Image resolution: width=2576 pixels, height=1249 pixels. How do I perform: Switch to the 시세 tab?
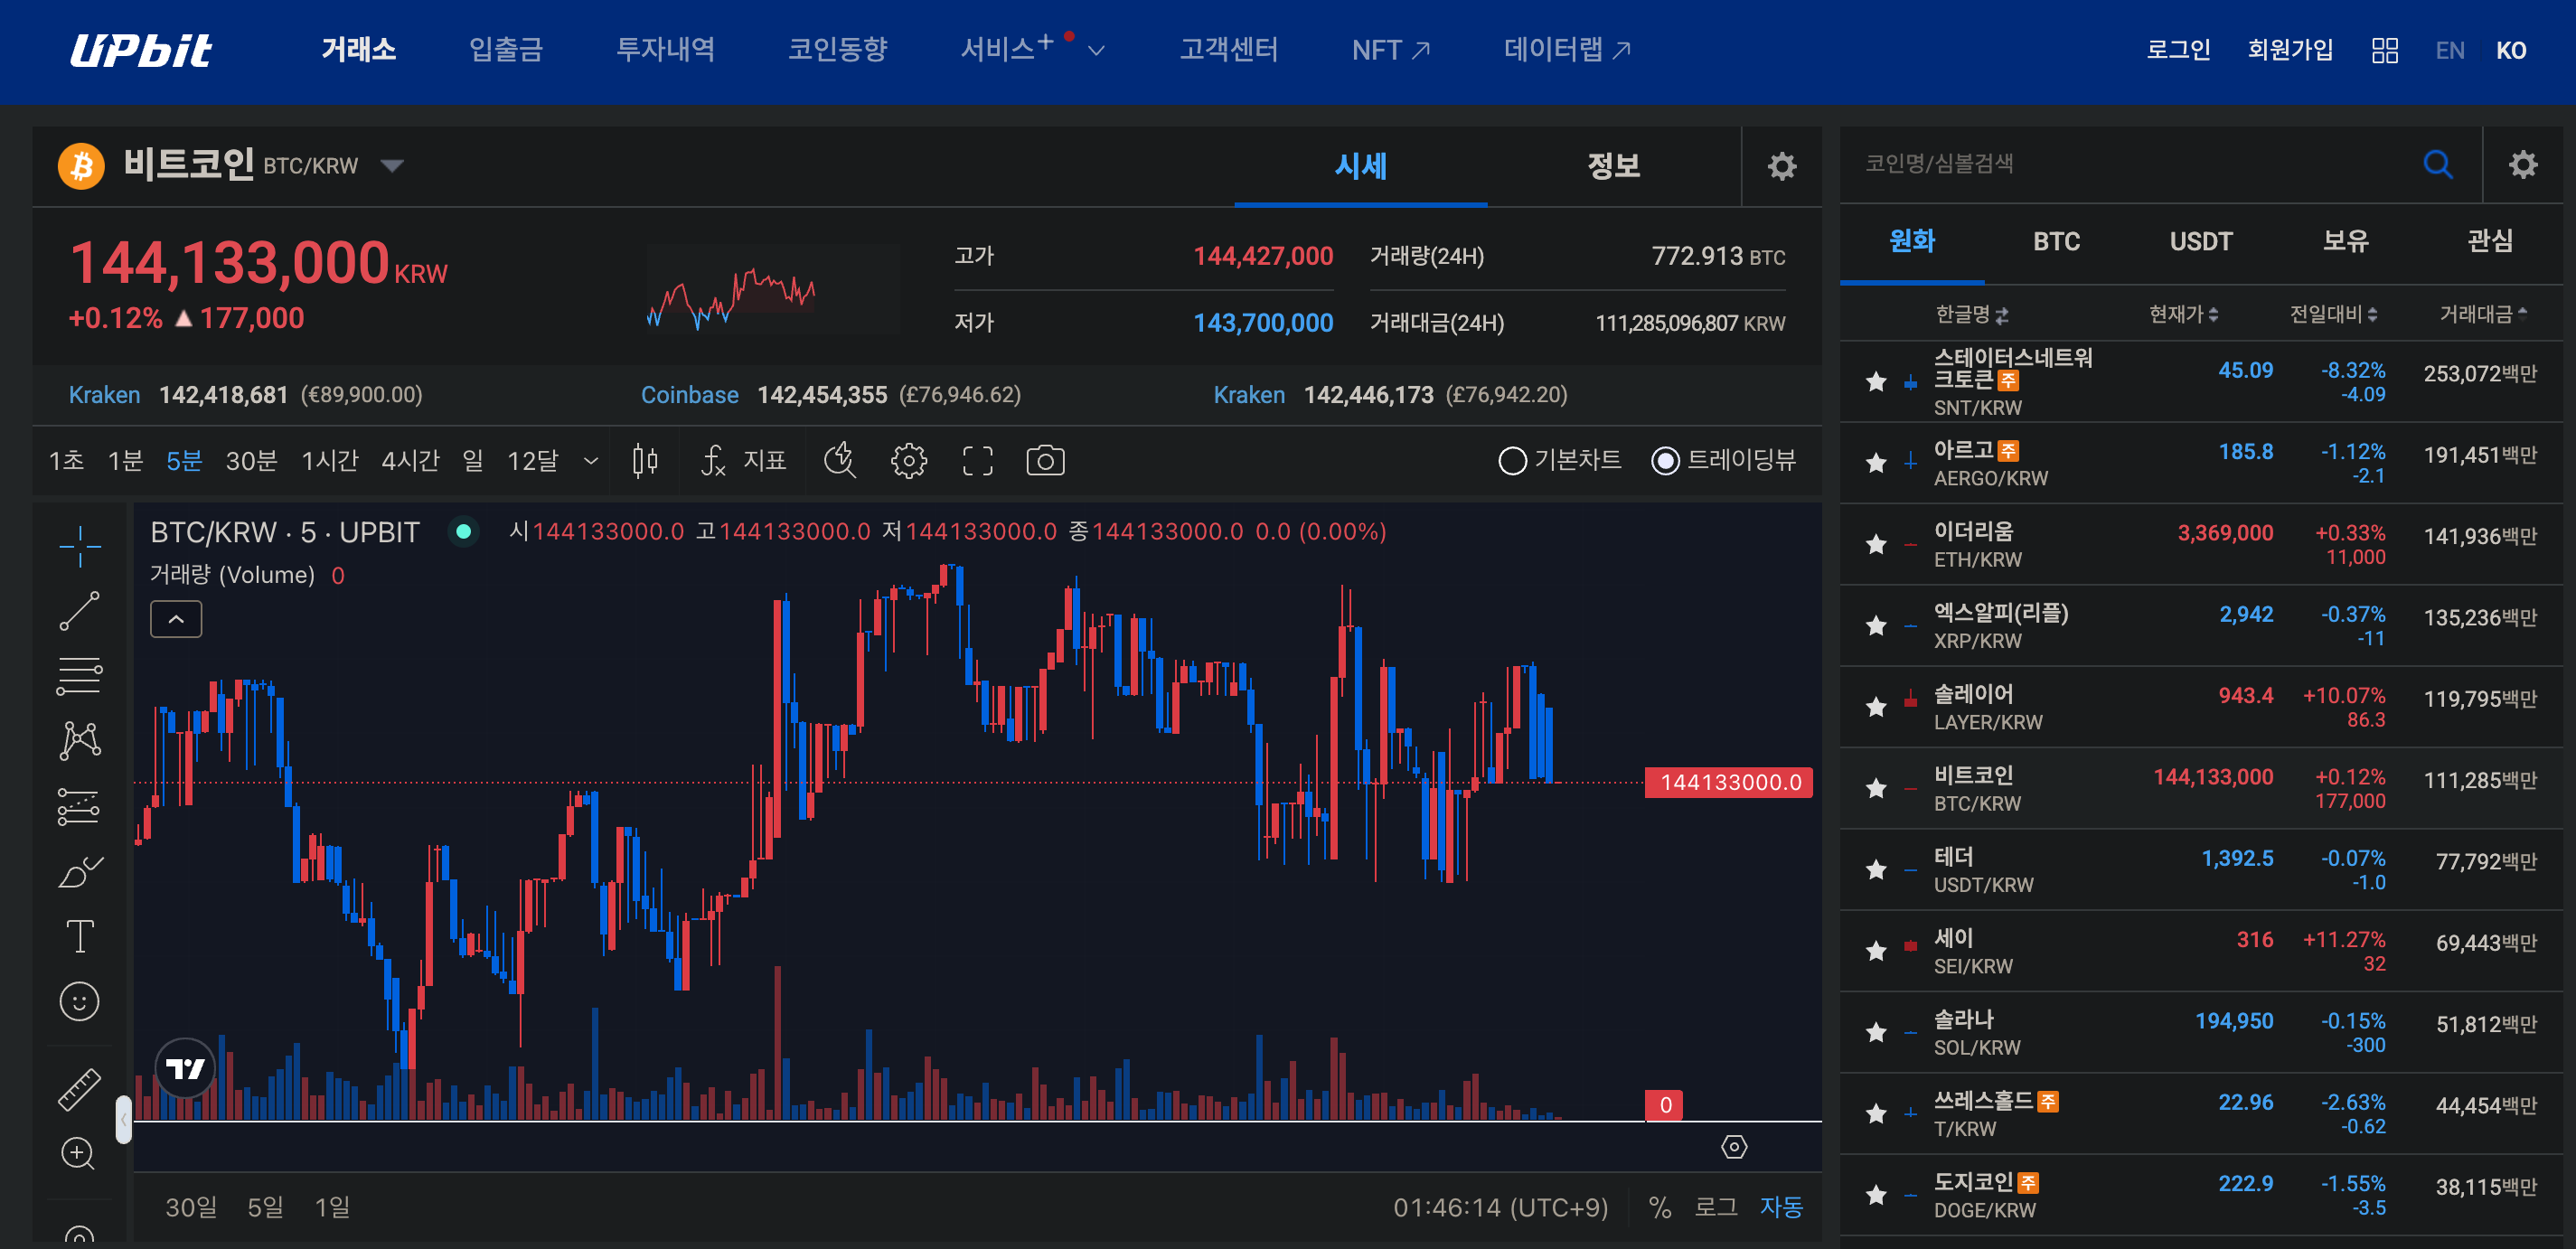1360,166
